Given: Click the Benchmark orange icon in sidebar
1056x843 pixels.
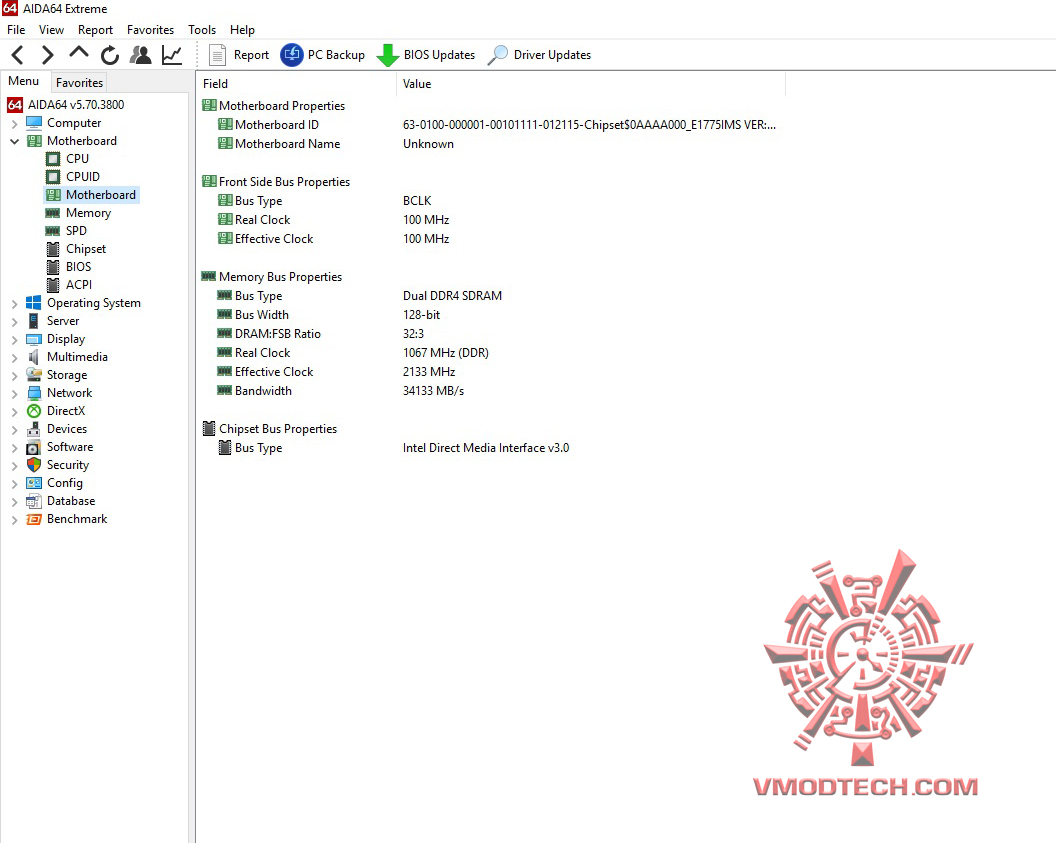Looking at the screenshot, I should [x=34, y=519].
